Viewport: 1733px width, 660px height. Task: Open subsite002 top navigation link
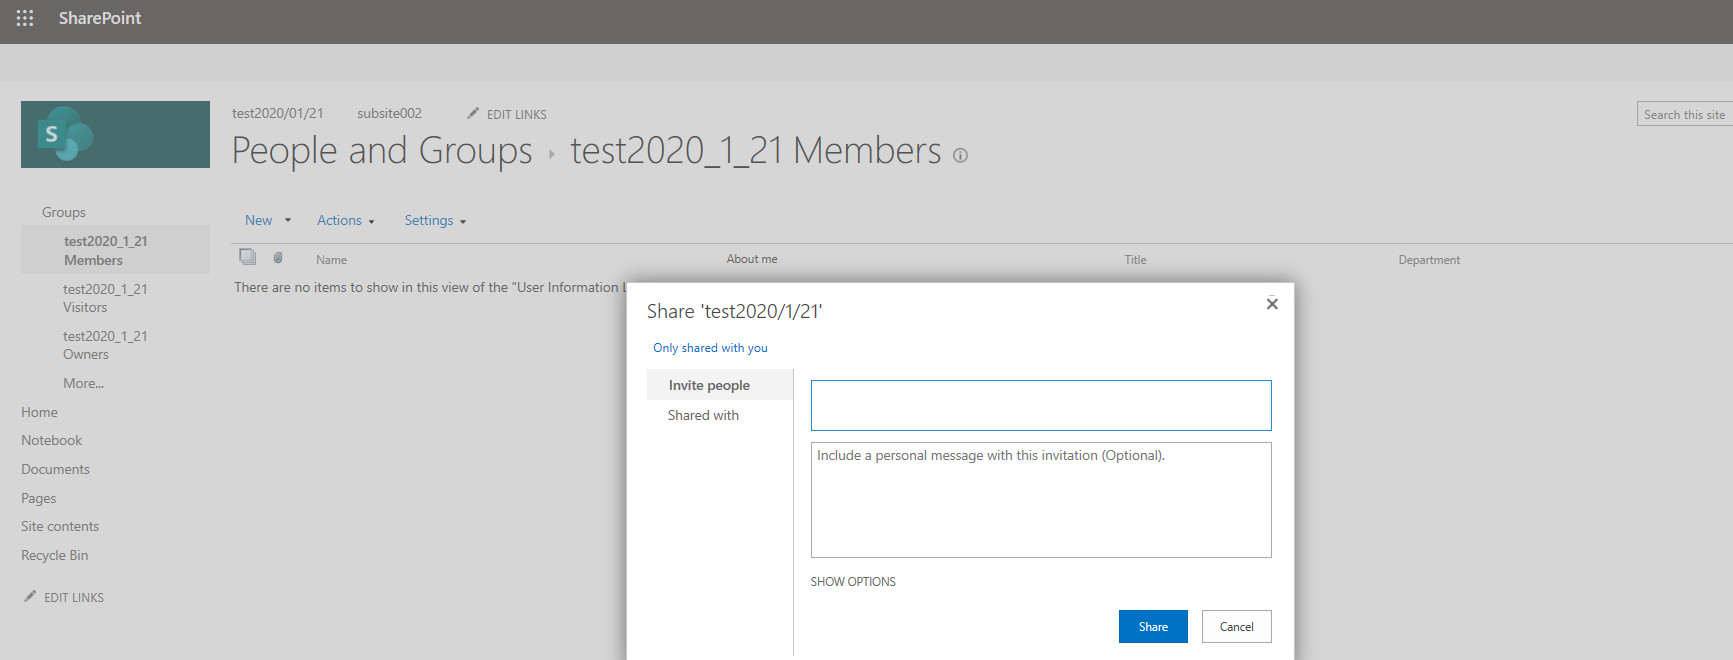389,113
